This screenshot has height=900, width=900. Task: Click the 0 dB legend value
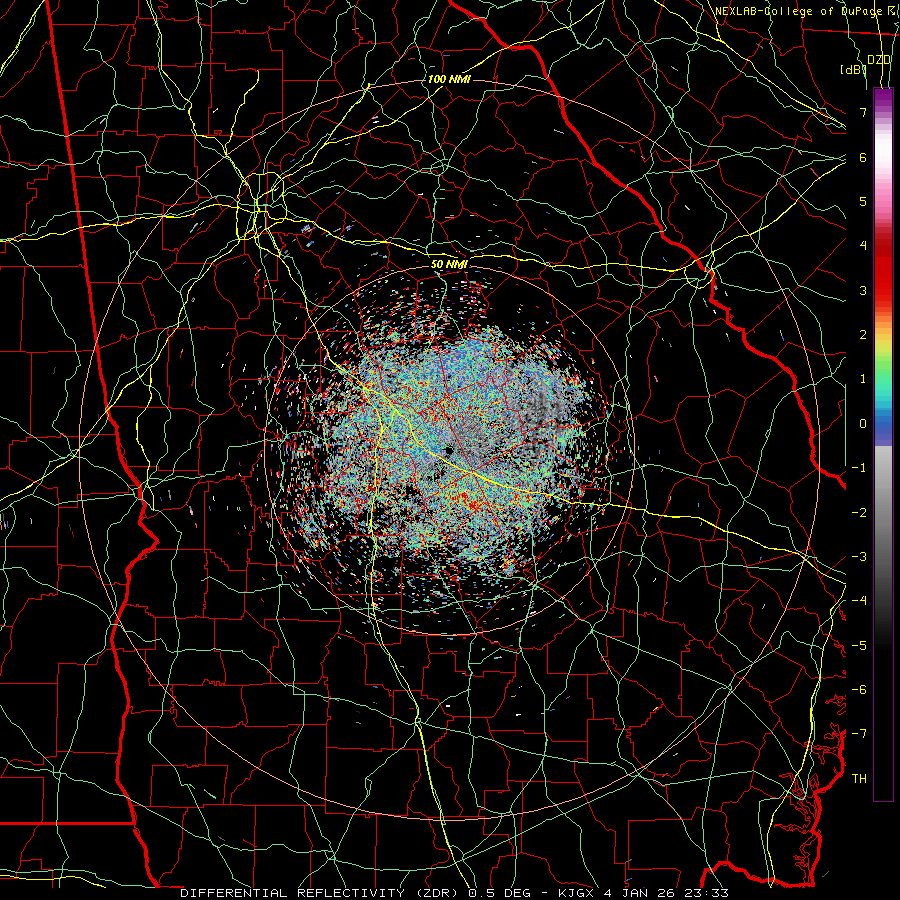tap(863, 424)
